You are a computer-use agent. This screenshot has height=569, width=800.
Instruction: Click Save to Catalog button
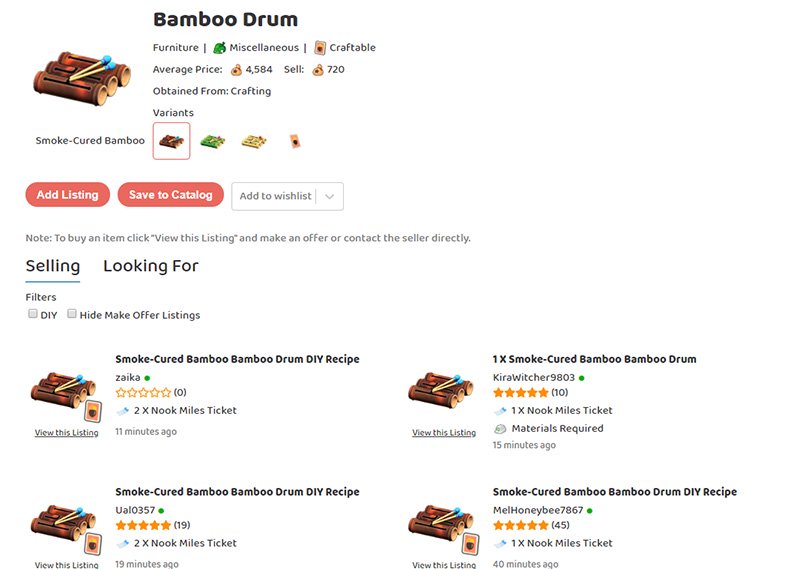pyautogui.click(x=170, y=195)
